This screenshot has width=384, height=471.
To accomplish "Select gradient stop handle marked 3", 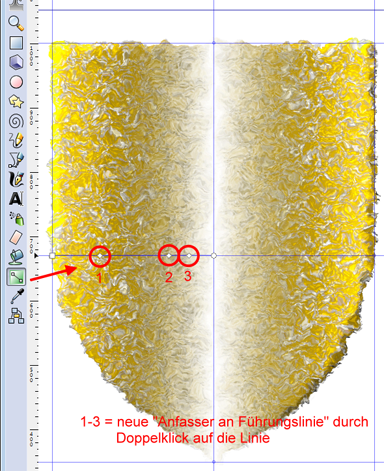I will [189, 256].
